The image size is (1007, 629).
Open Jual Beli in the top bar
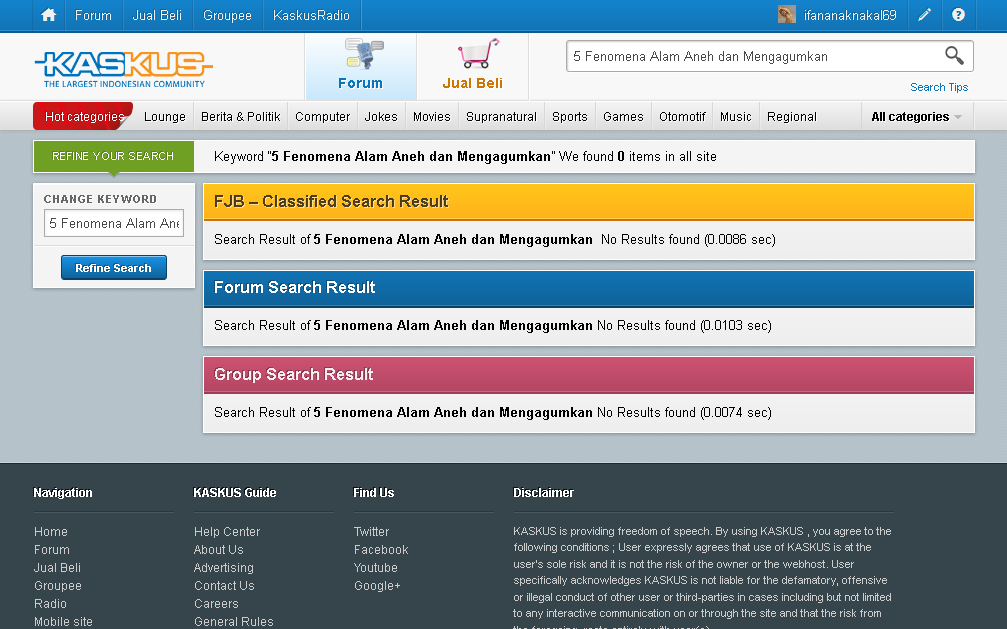tap(157, 15)
